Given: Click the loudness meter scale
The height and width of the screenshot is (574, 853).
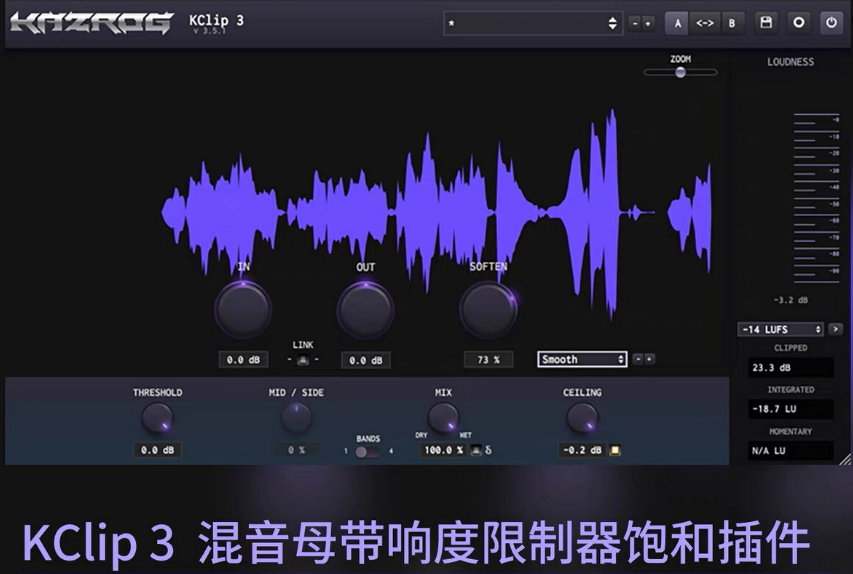Looking at the screenshot, I should [817, 198].
